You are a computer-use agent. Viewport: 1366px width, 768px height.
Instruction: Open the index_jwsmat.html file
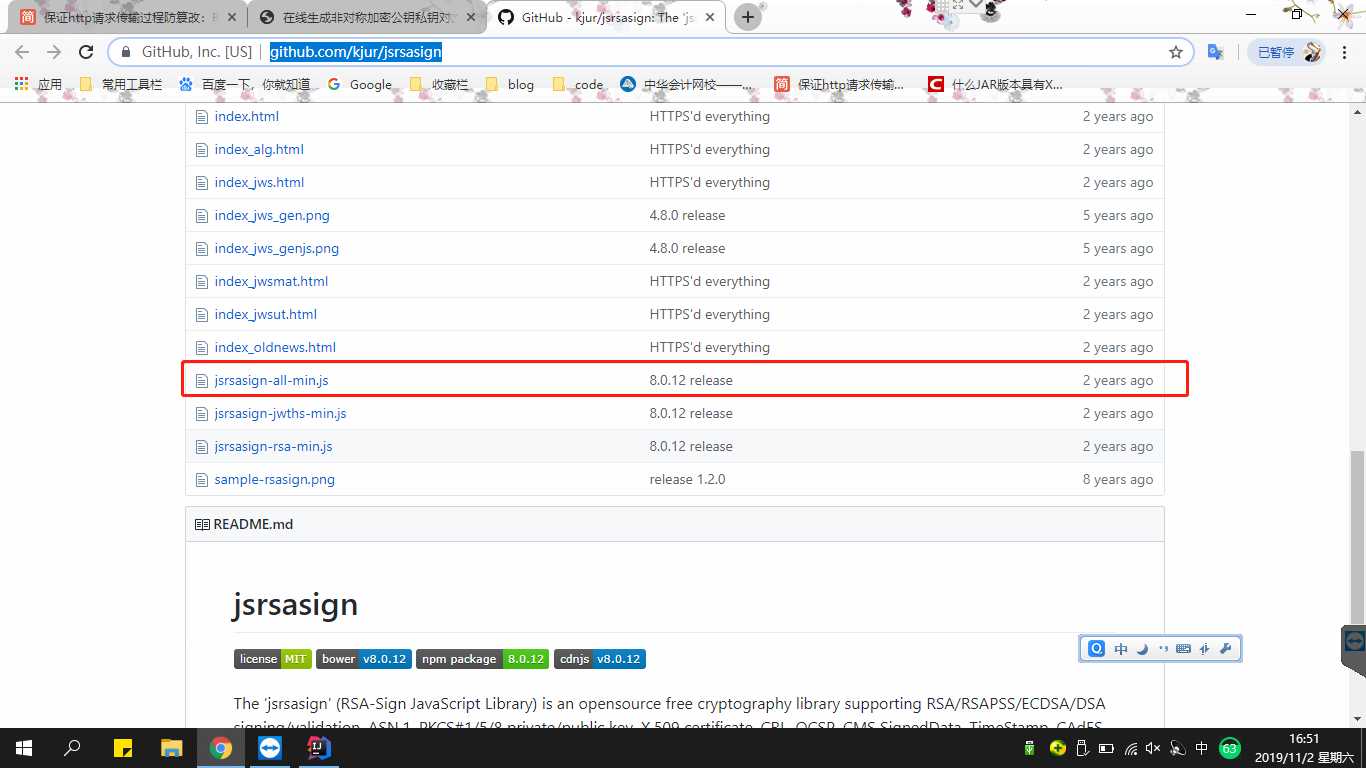271,281
